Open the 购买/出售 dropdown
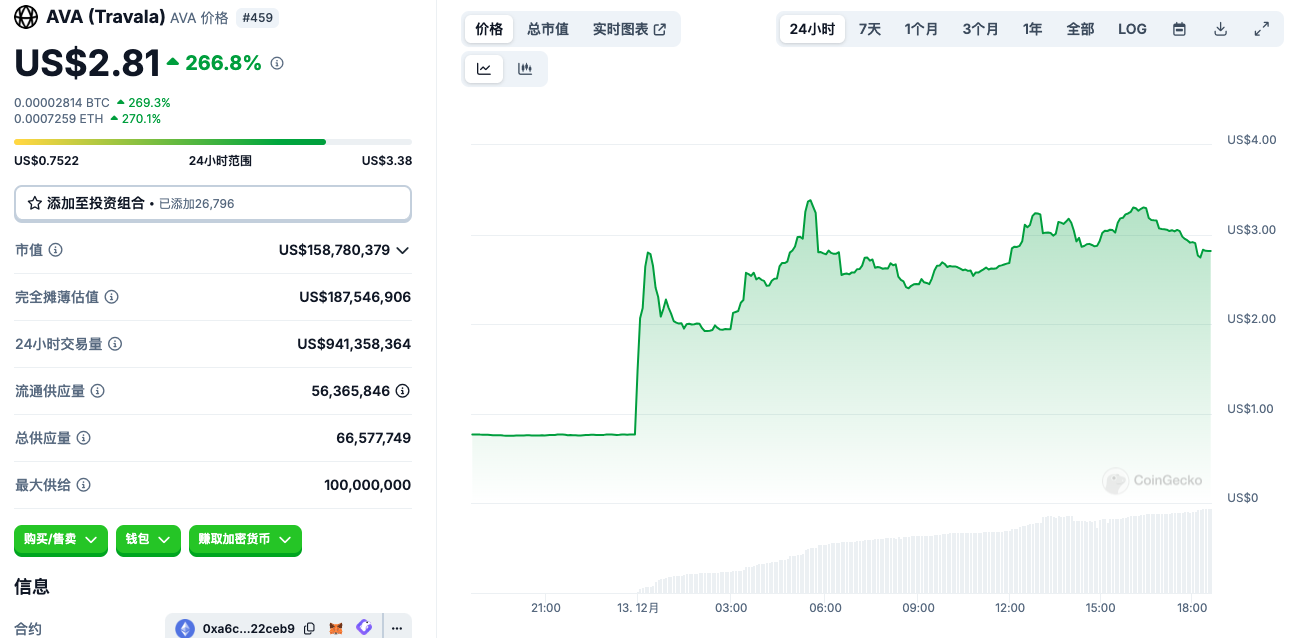1296x638 pixels. click(x=60, y=540)
